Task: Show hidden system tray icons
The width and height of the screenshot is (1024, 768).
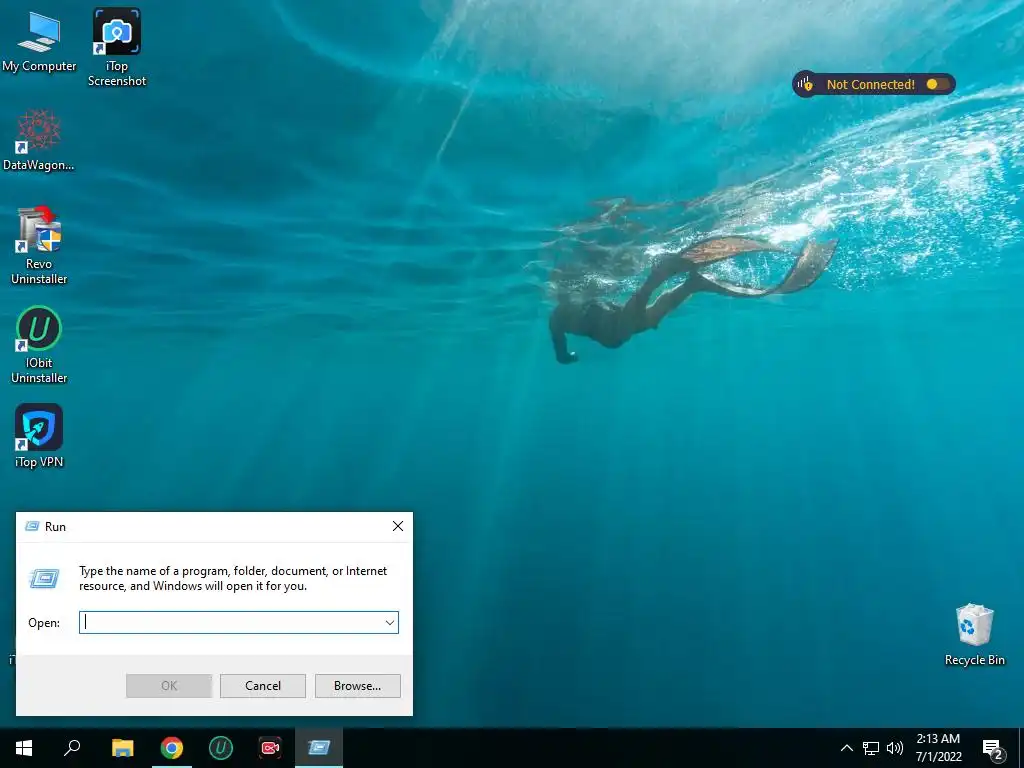Action: click(846, 748)
